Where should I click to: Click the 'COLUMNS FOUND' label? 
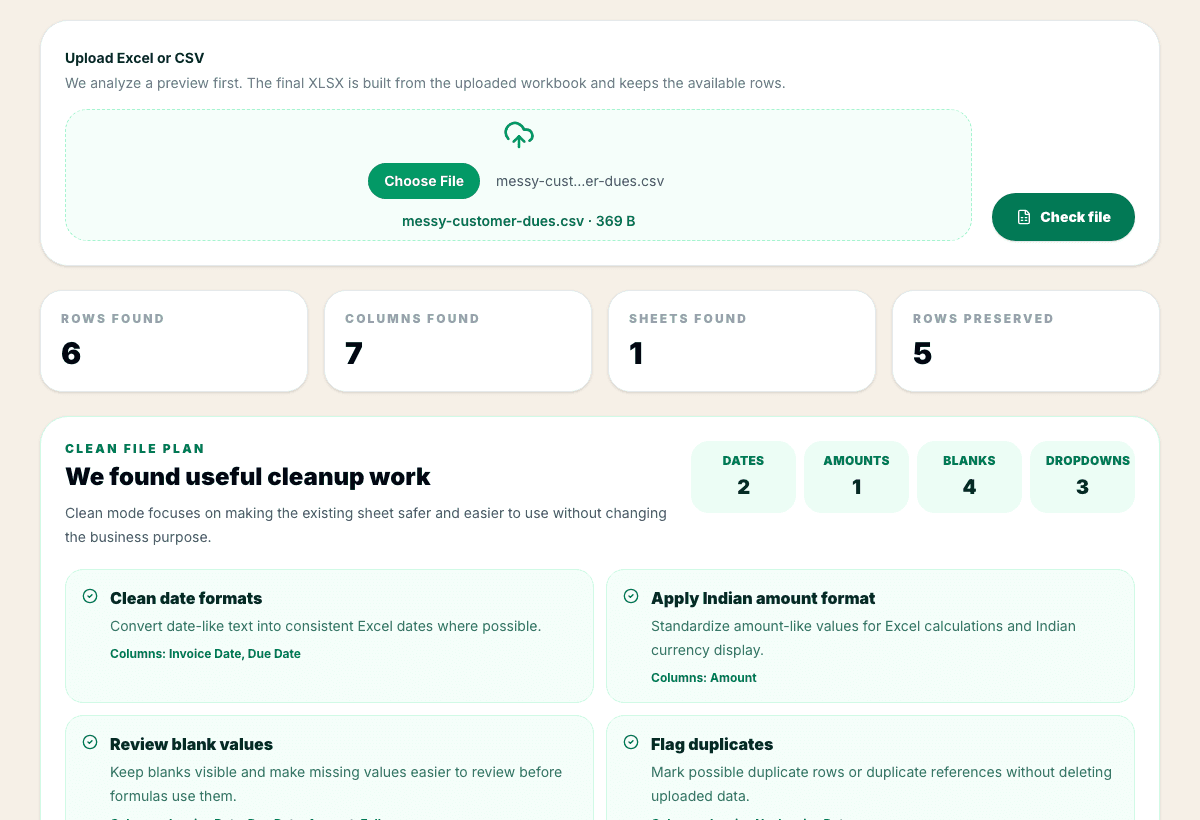click(412, 319)
